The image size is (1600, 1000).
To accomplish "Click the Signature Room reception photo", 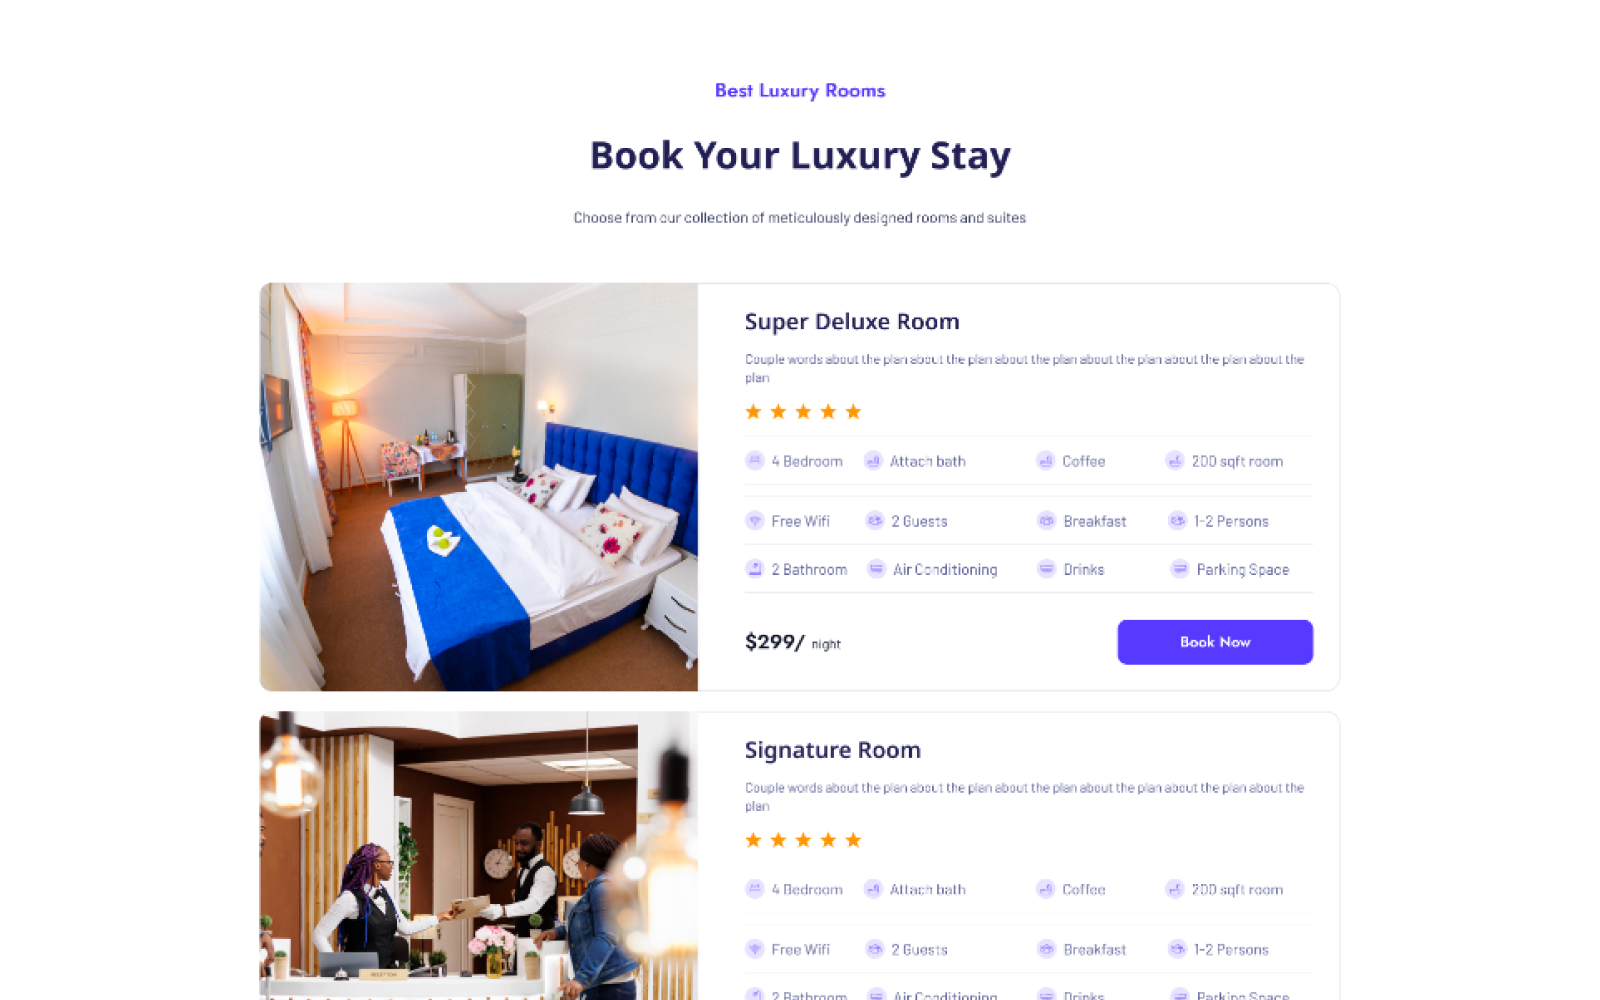I will [479, 856].
